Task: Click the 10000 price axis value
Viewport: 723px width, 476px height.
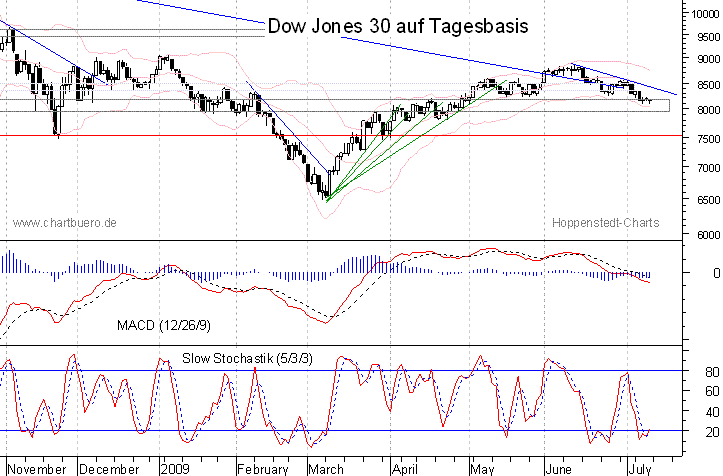Action: (x=705, y=14)
